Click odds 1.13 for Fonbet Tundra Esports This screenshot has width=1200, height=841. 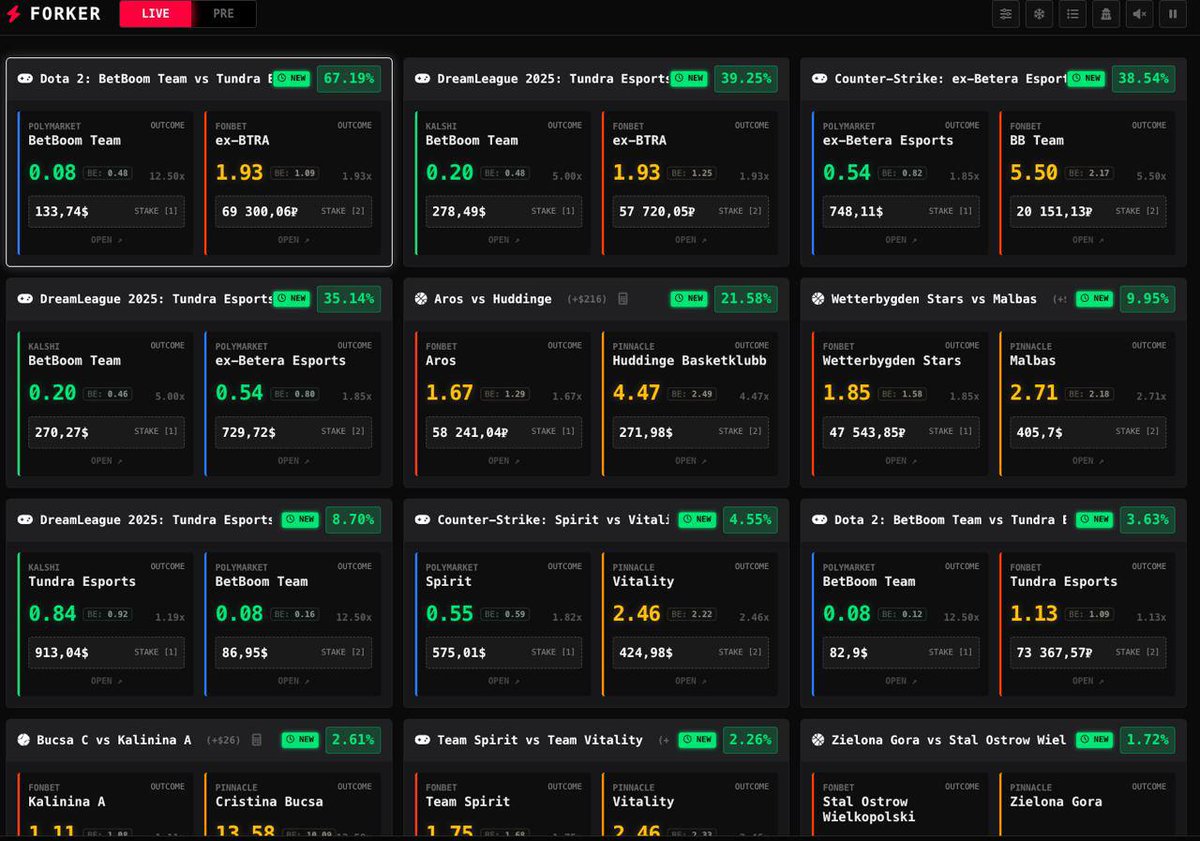[1034, 613]
